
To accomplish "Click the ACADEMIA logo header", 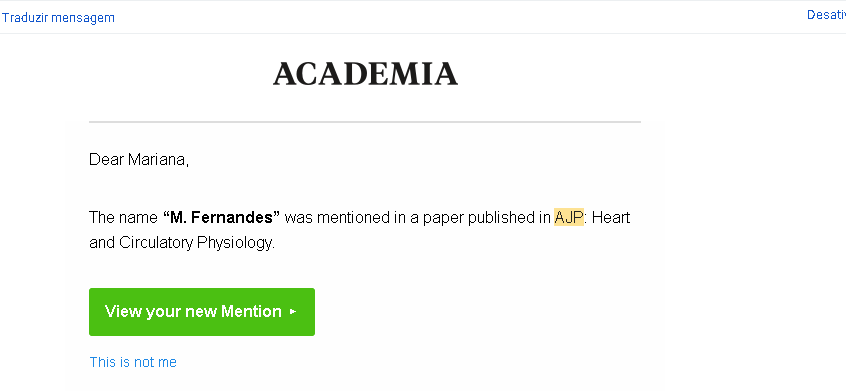I will tap(365, 74).
